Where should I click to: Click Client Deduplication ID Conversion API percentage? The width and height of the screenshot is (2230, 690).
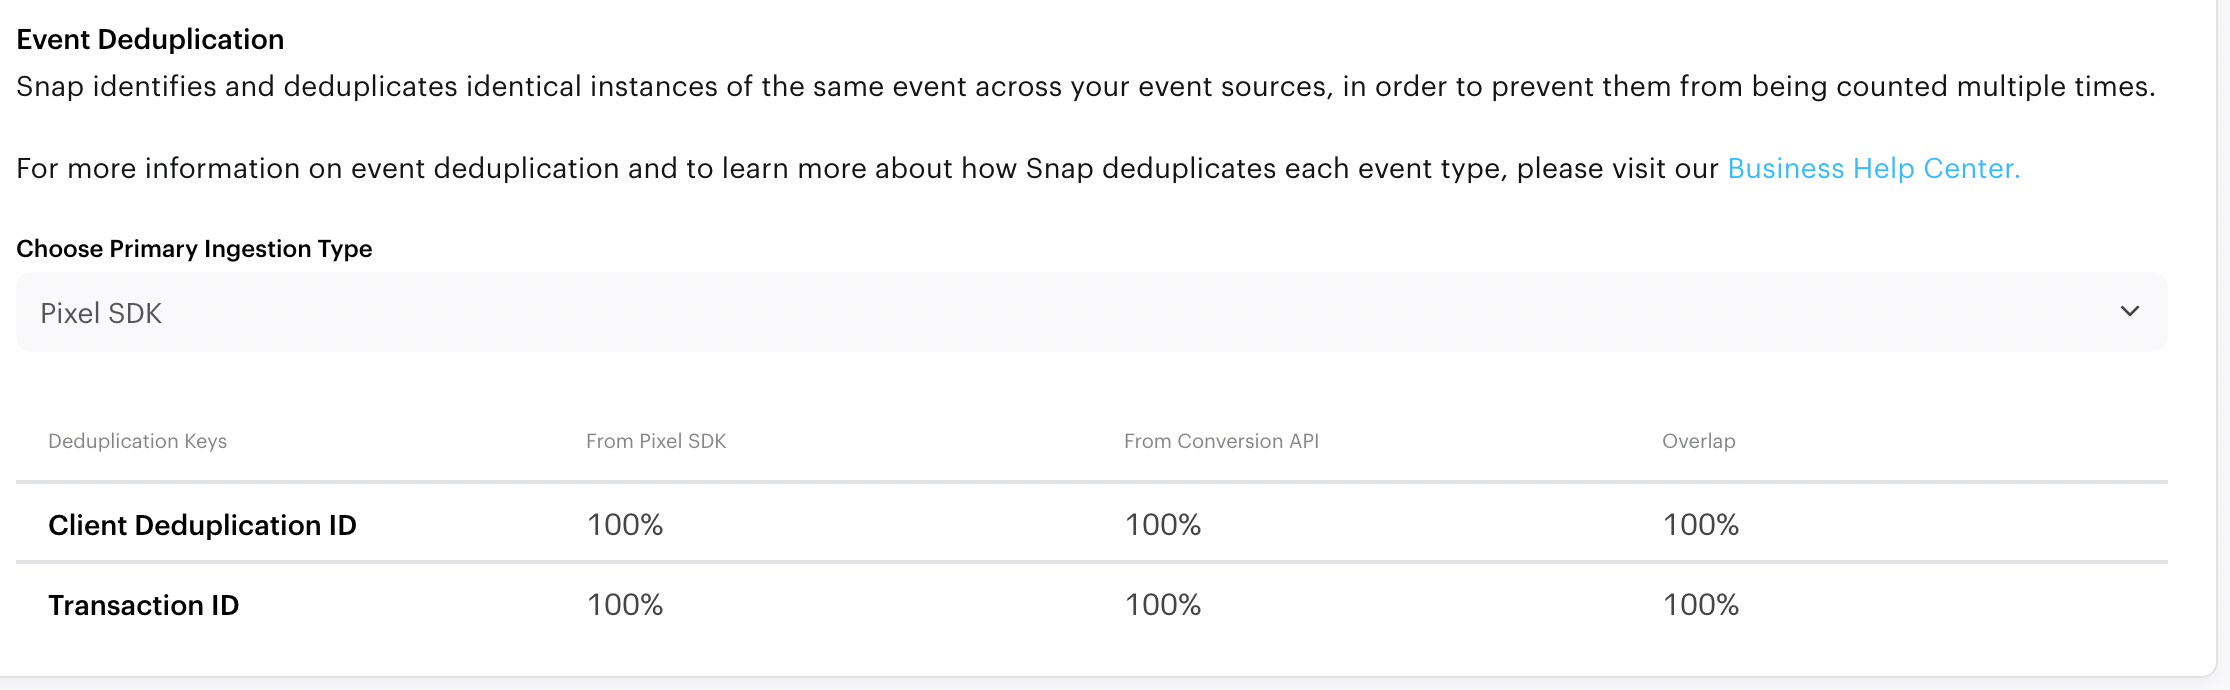(x=1162, y=525)
